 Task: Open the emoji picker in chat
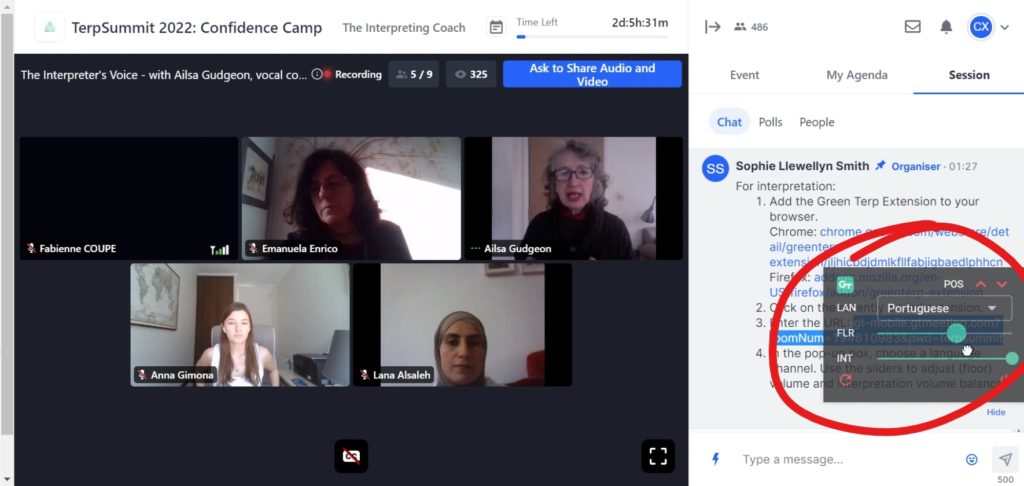pos(972,460)
